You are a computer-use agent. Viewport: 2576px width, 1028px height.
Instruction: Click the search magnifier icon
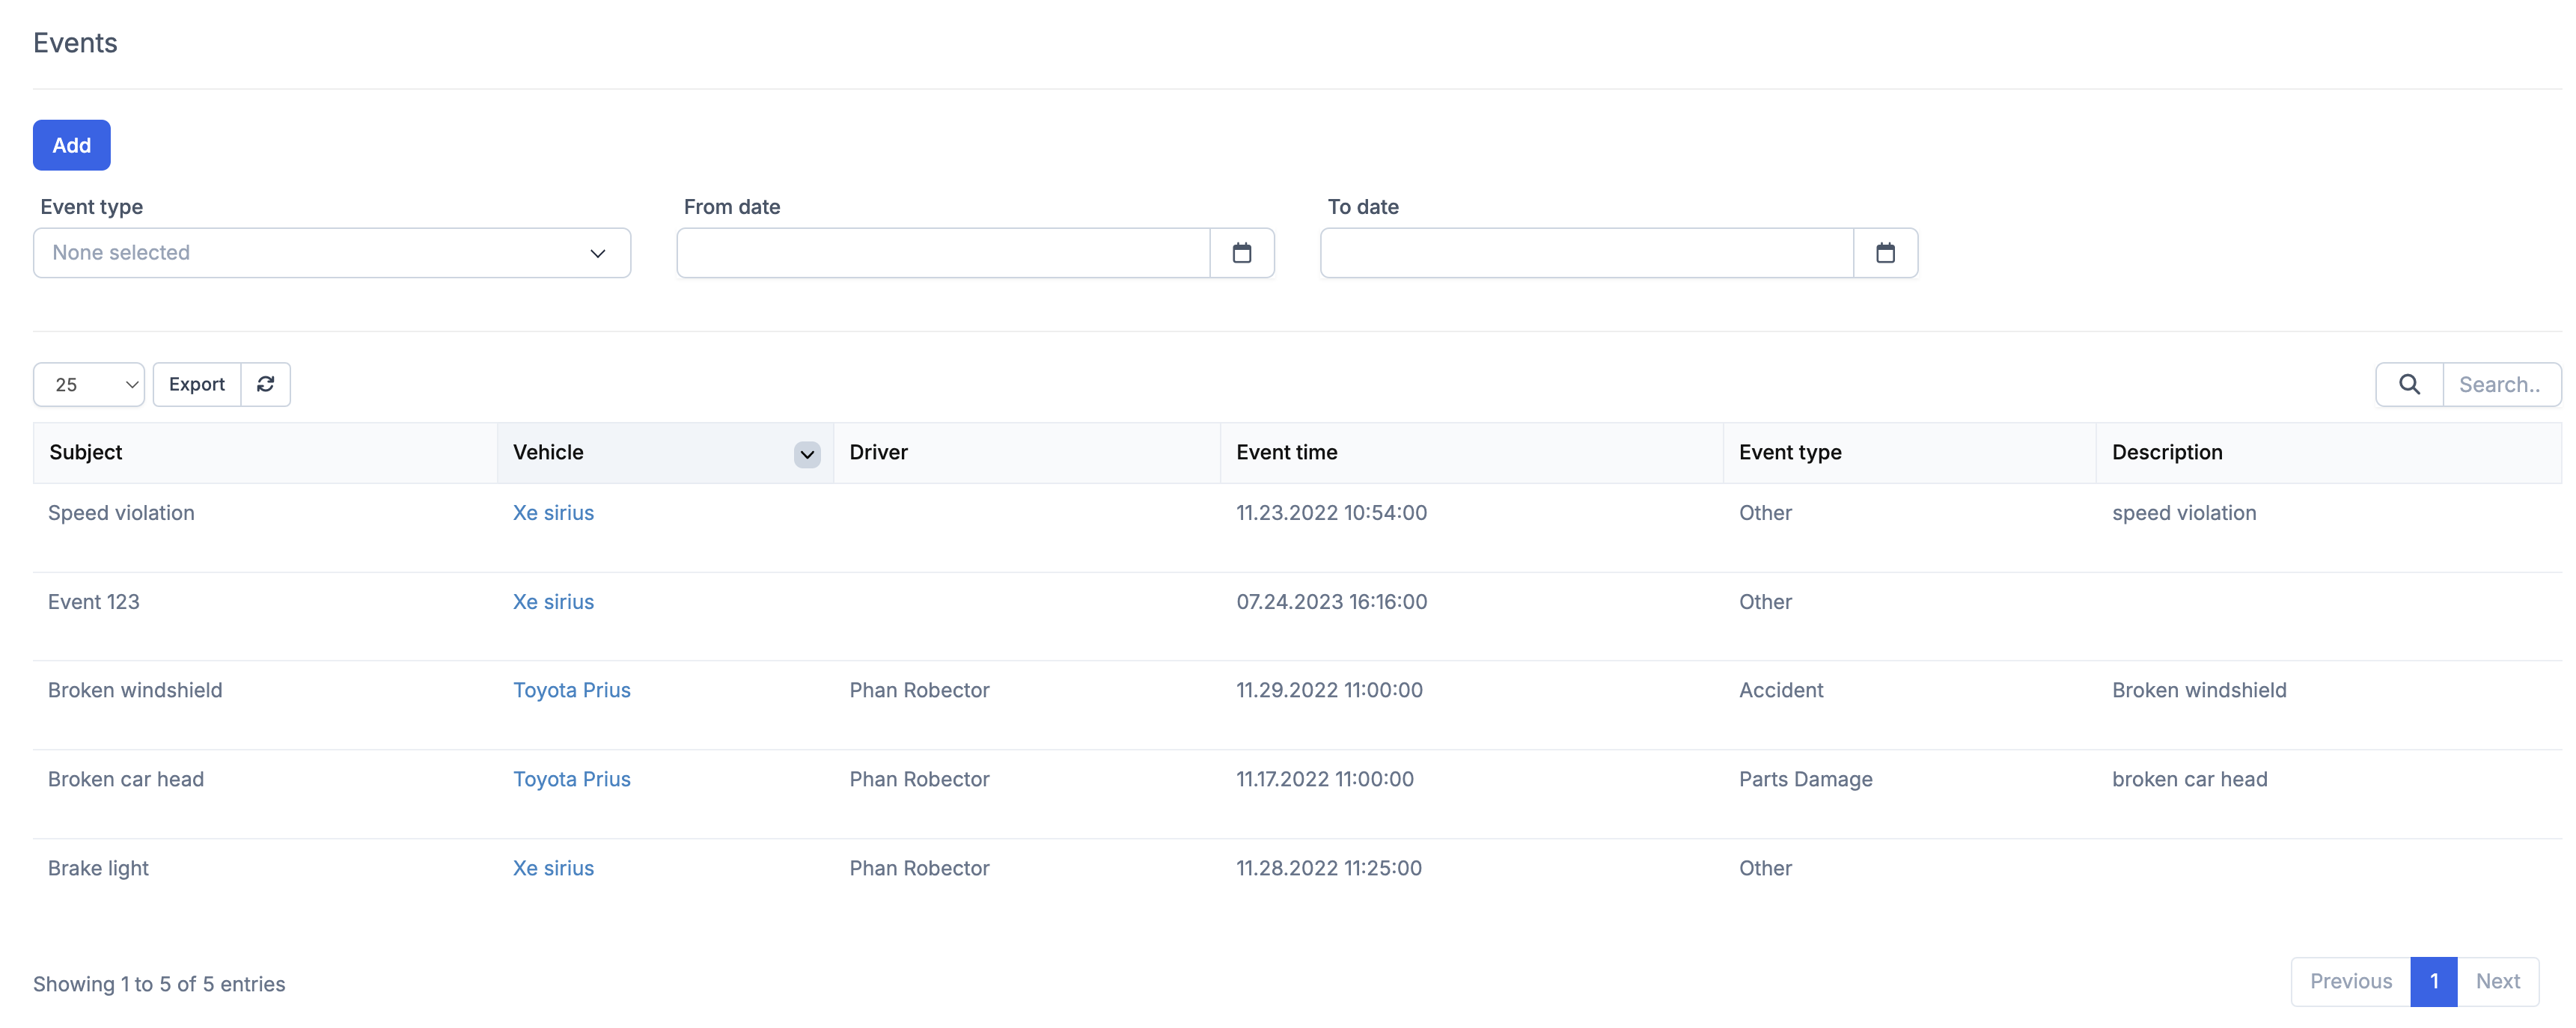point(2408,384)
